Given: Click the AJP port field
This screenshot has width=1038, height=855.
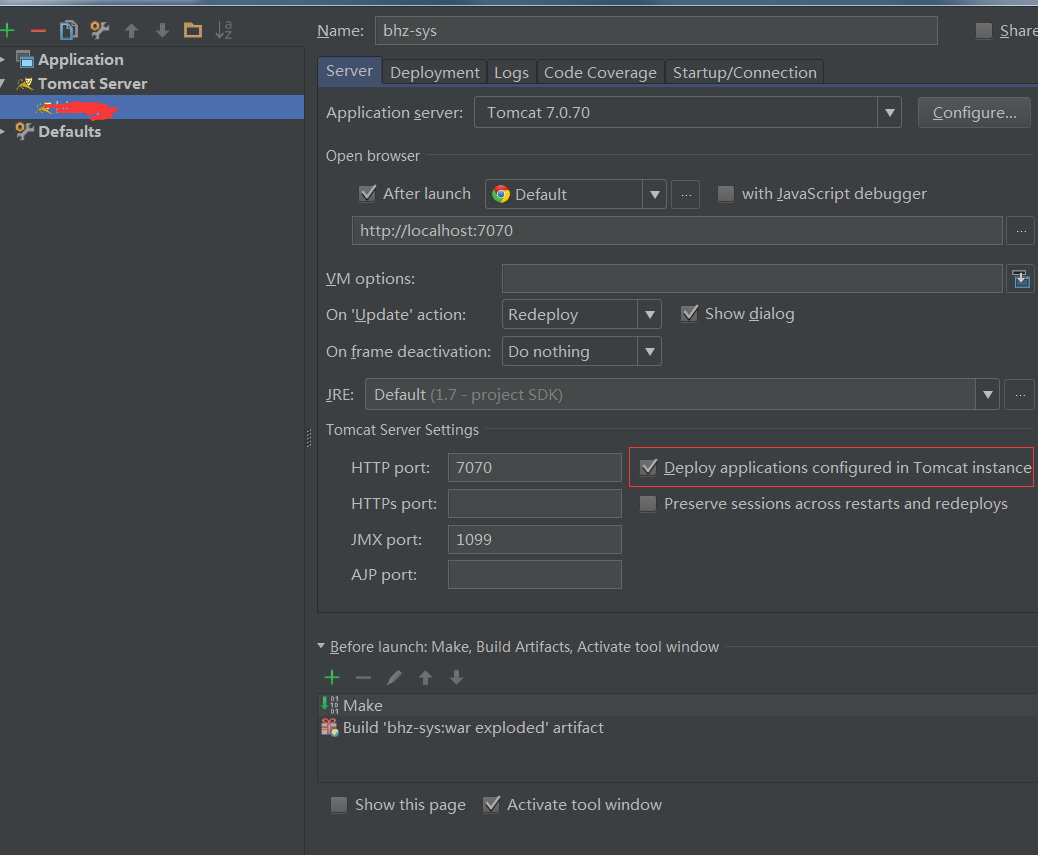Looking at the screenshot, I should 535,574.
